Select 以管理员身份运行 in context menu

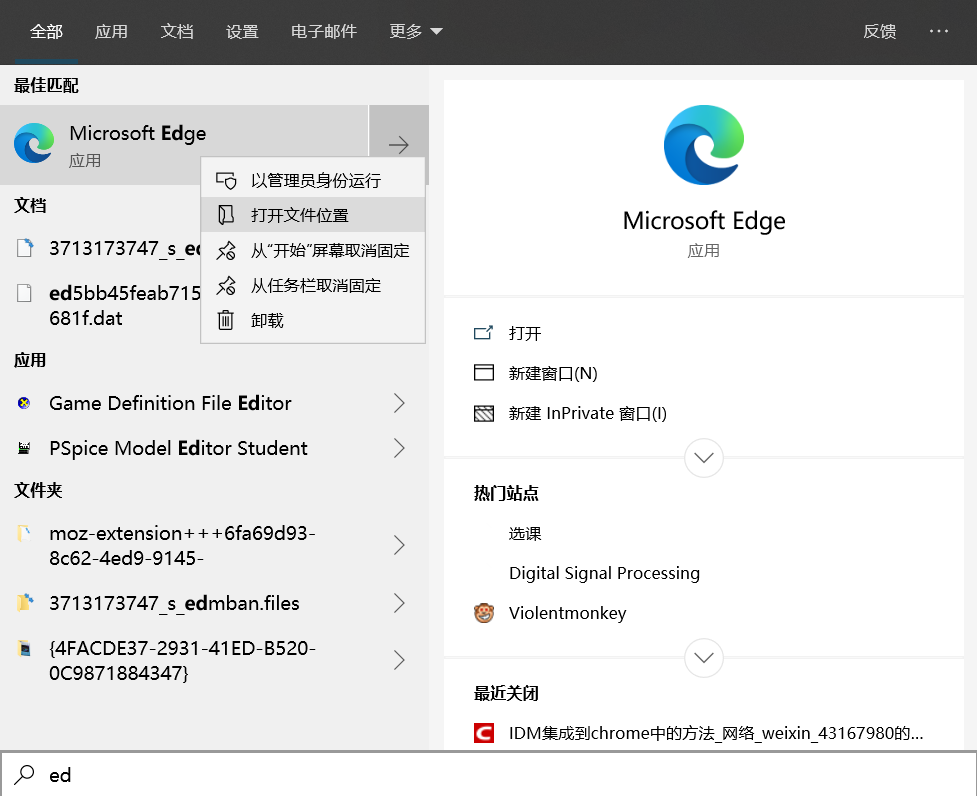click(313, 181)
